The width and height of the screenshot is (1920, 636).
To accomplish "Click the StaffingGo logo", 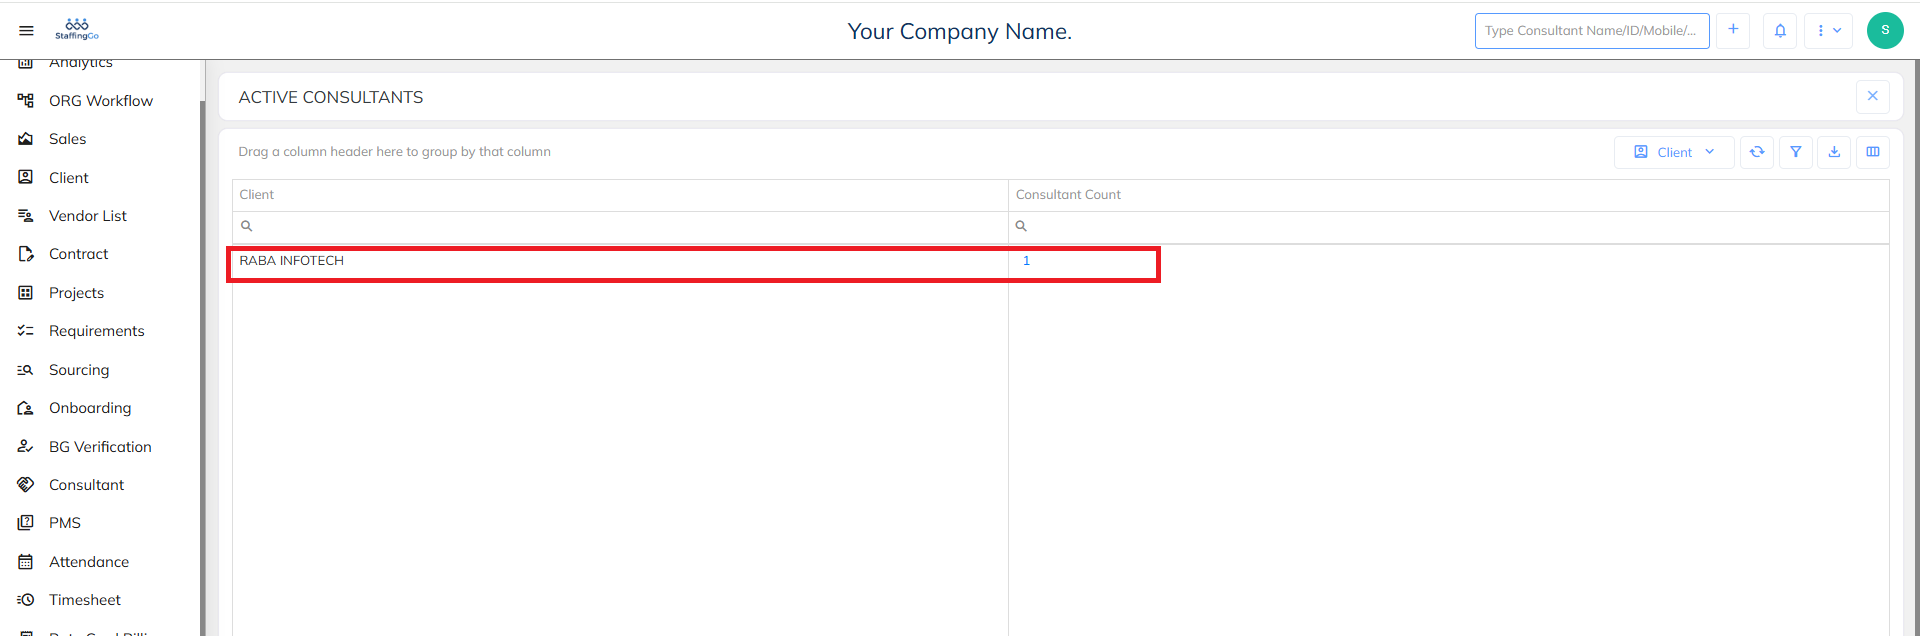I will coord(77,30).
